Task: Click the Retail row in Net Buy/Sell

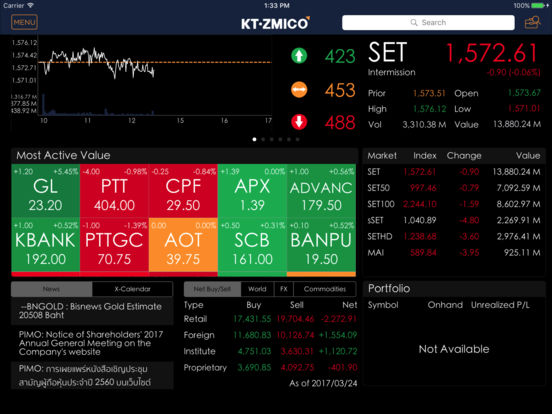Action: click(x=270, y=319)
